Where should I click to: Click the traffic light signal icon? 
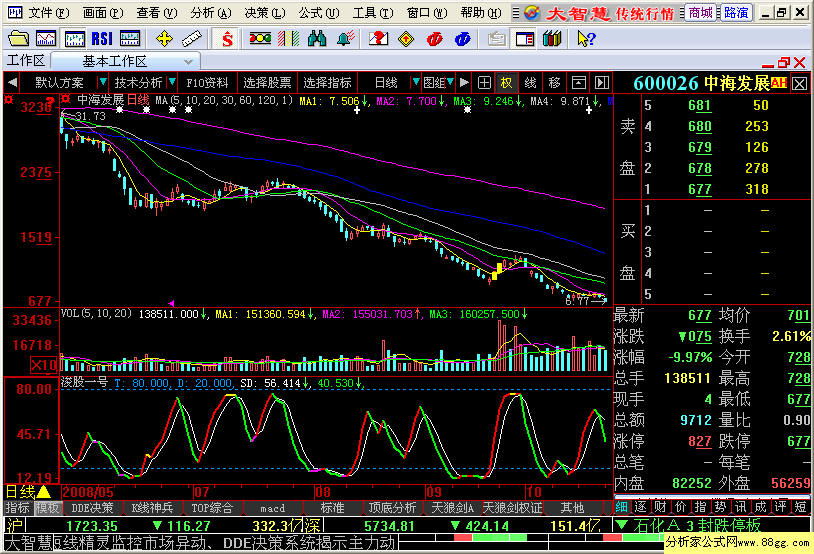coord(261,39)
